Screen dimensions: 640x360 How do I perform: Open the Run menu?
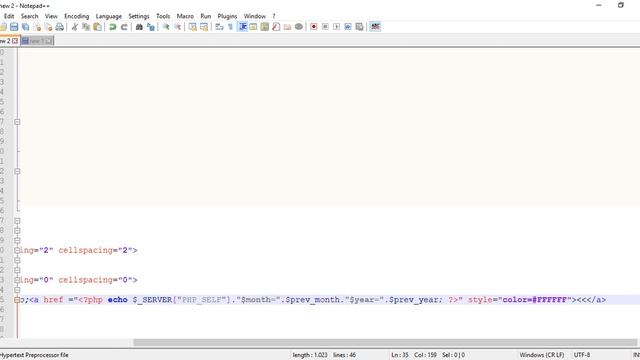click(206, 16)
